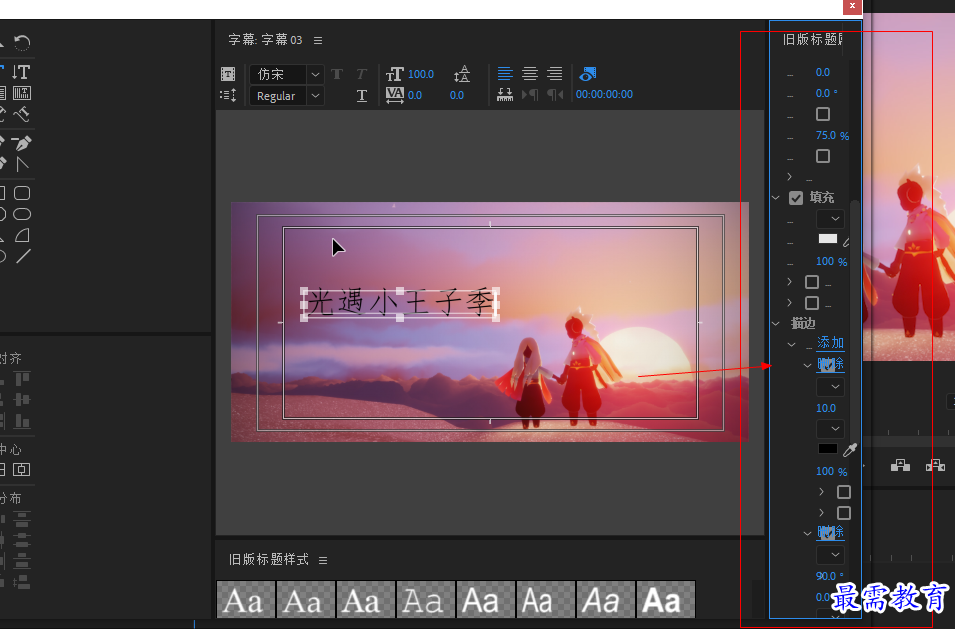The height and width of the screenshot is (629, 955).
Task: Click the kerning VA icon
Action: pyautogui.click(x=395, y=95)
